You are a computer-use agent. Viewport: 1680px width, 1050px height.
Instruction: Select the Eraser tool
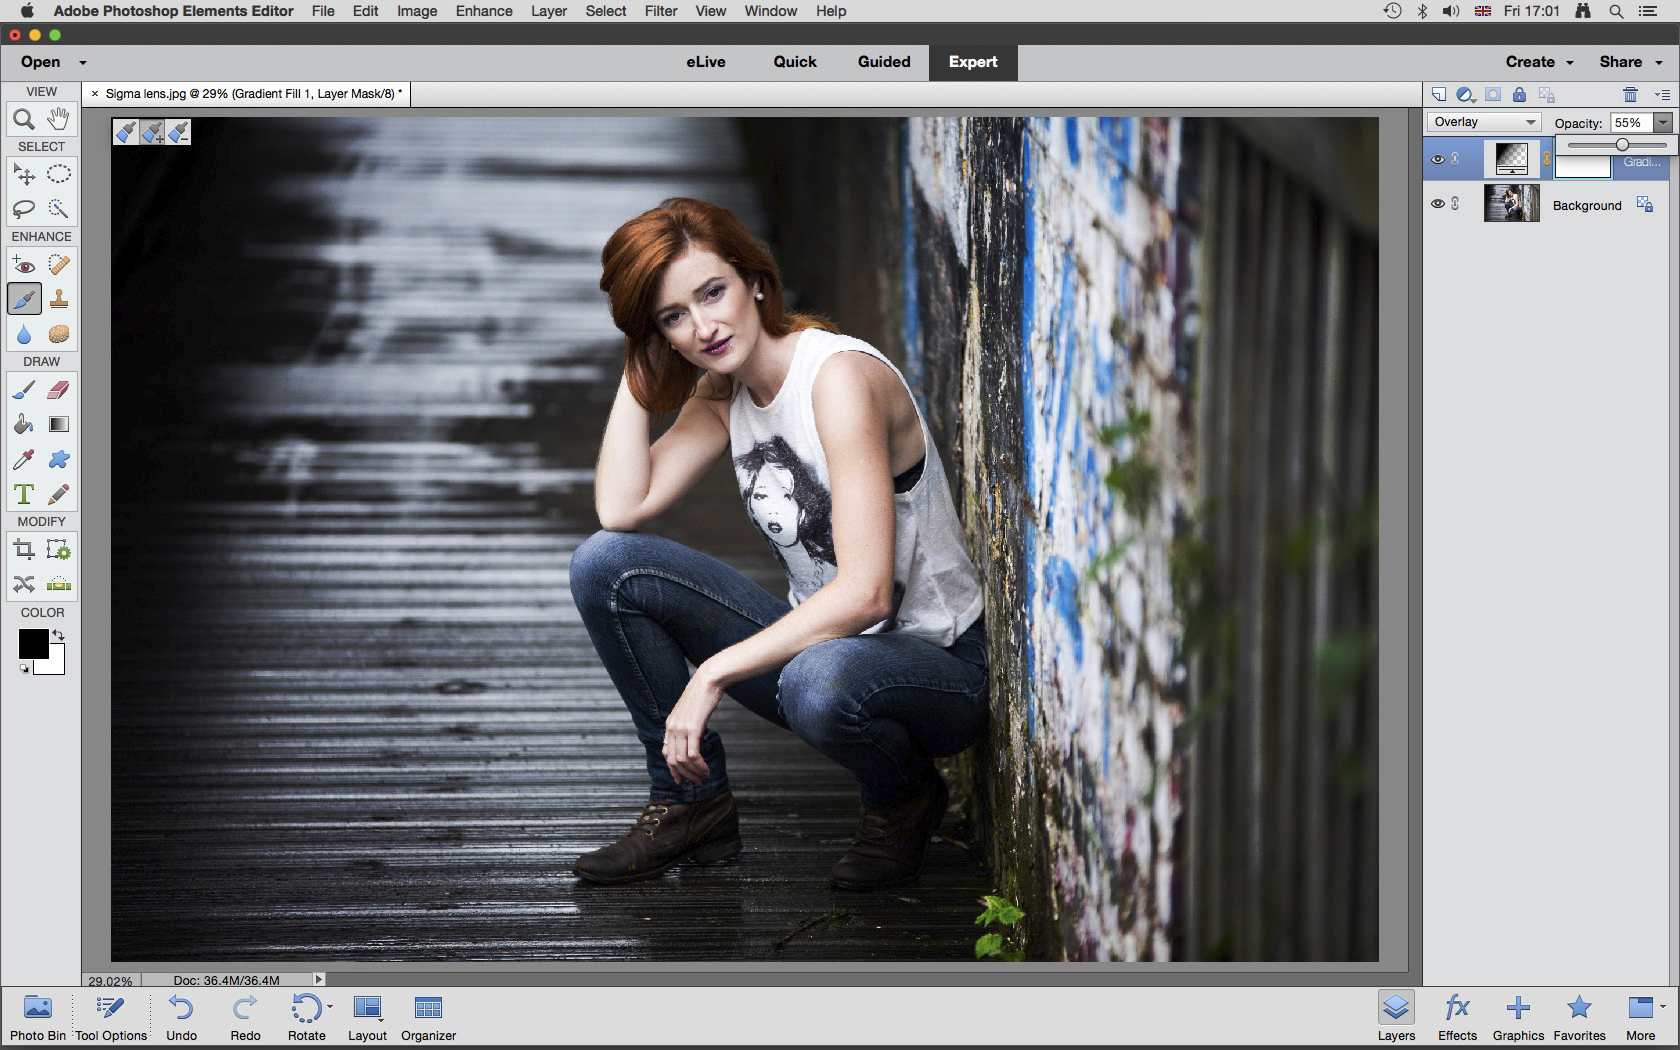click(59, 390)
